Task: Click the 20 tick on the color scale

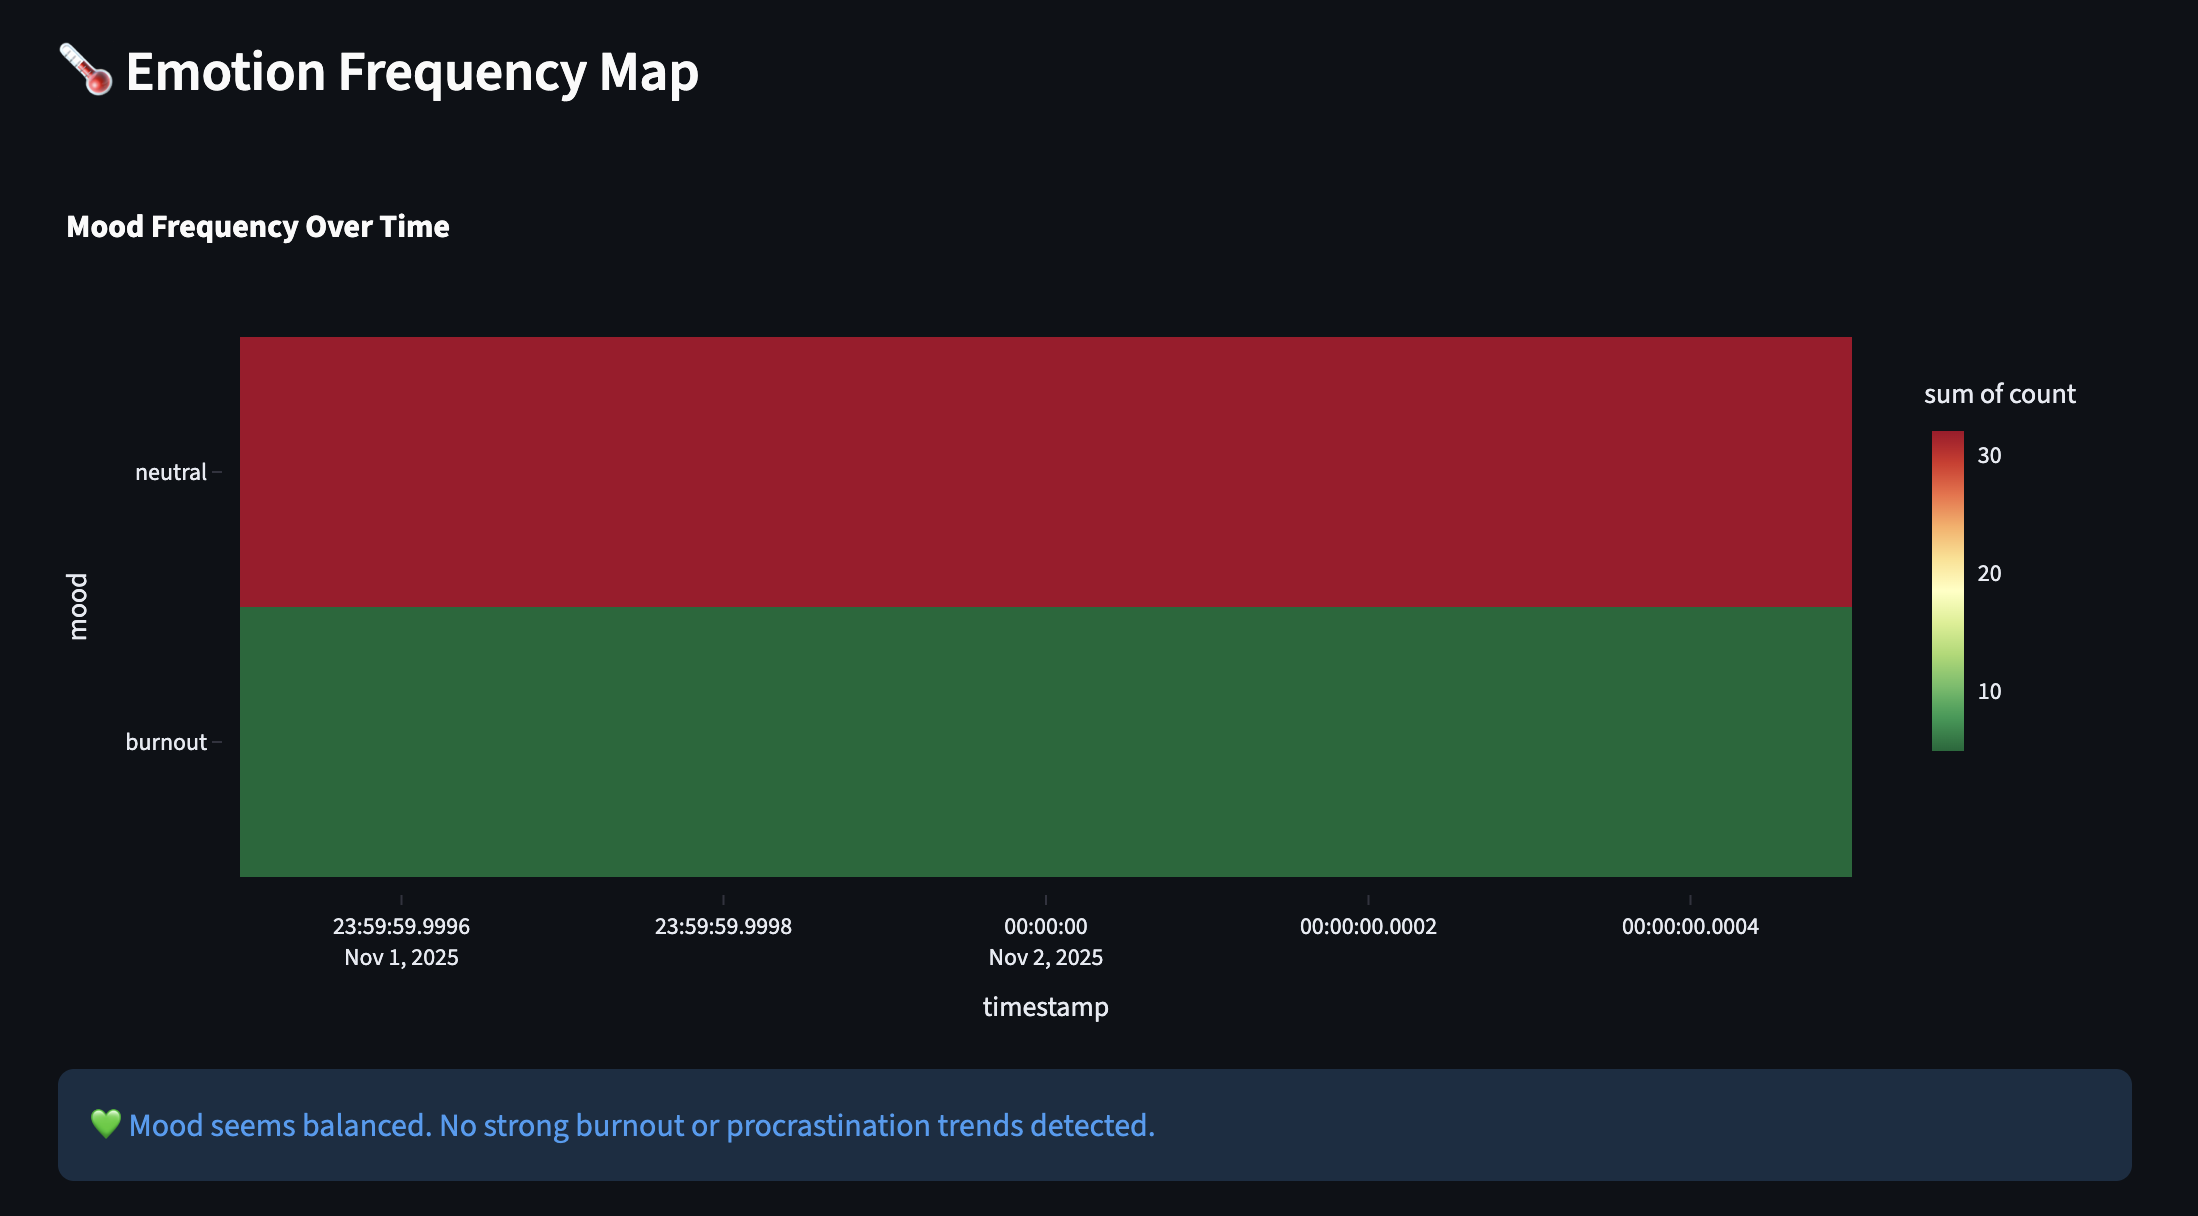Action: click(1989, 574)
